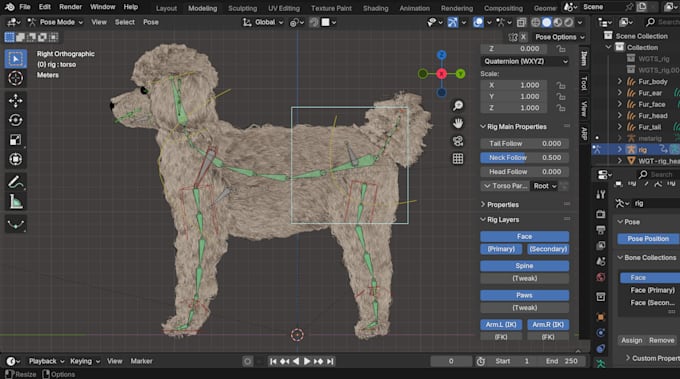
Task: Toggle the Face rig layer
Action: (x=524, y=236)
